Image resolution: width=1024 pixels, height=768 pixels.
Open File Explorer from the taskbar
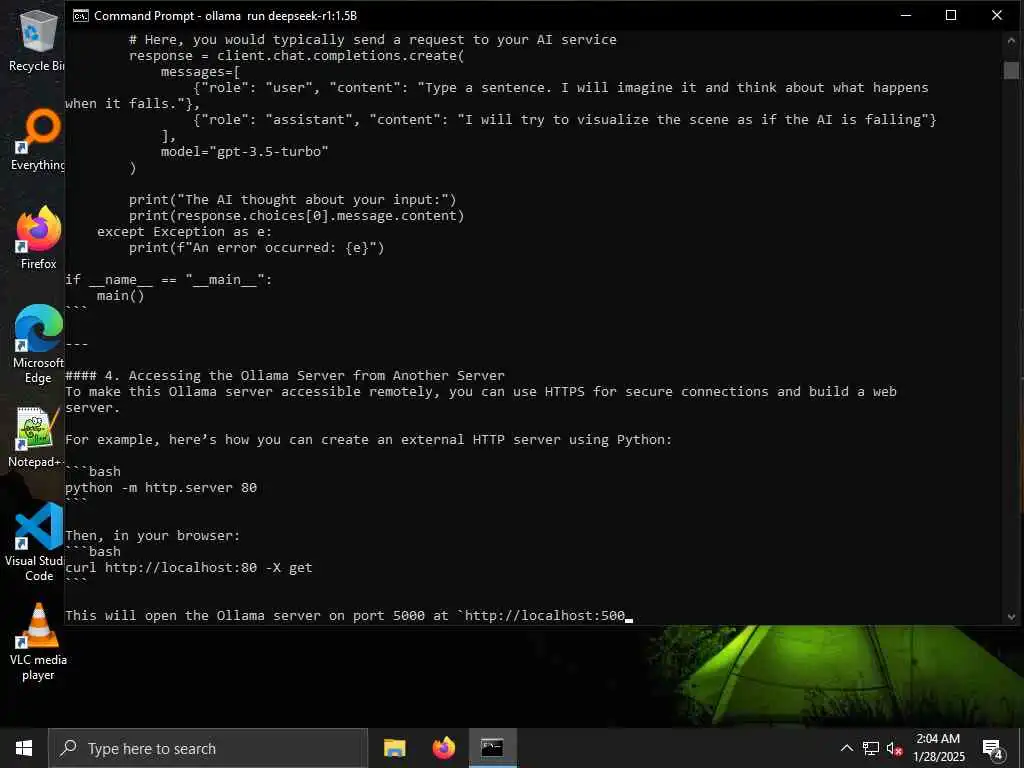click(x=394, y=748)
